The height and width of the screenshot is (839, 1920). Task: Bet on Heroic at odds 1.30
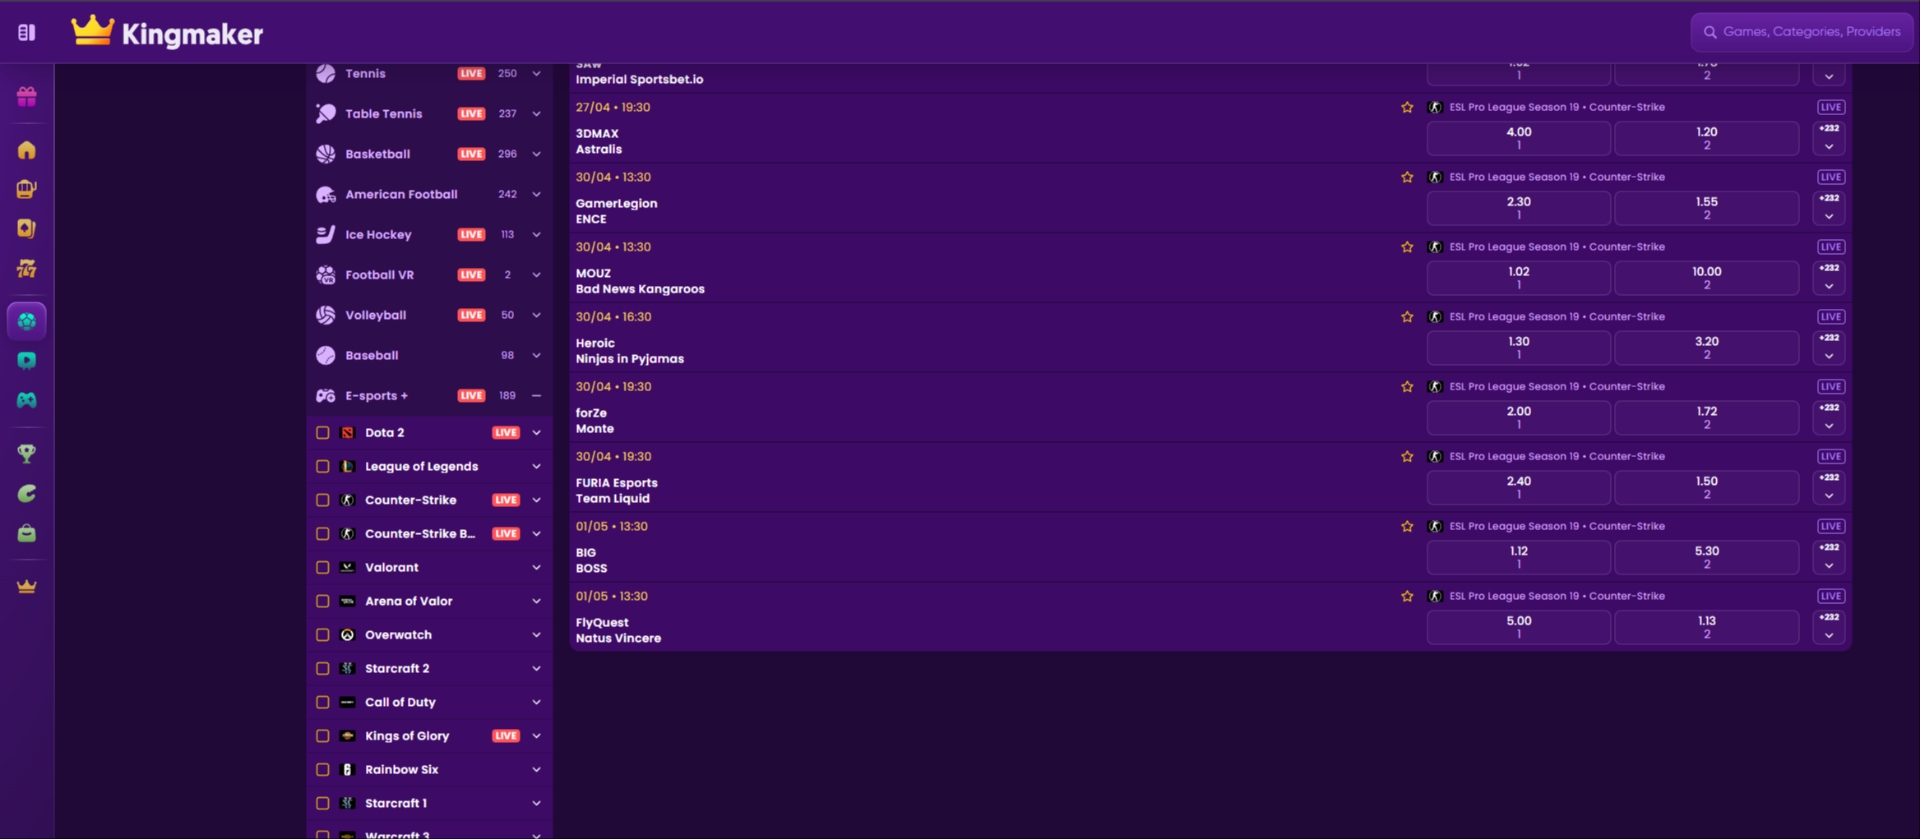click(x=1519, y=348)
